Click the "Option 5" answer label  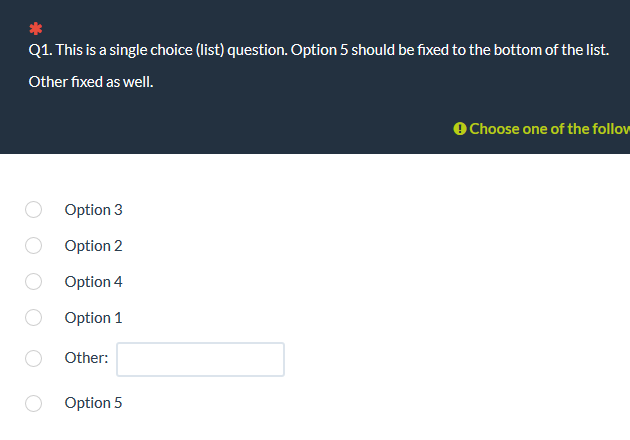(93, 402)
